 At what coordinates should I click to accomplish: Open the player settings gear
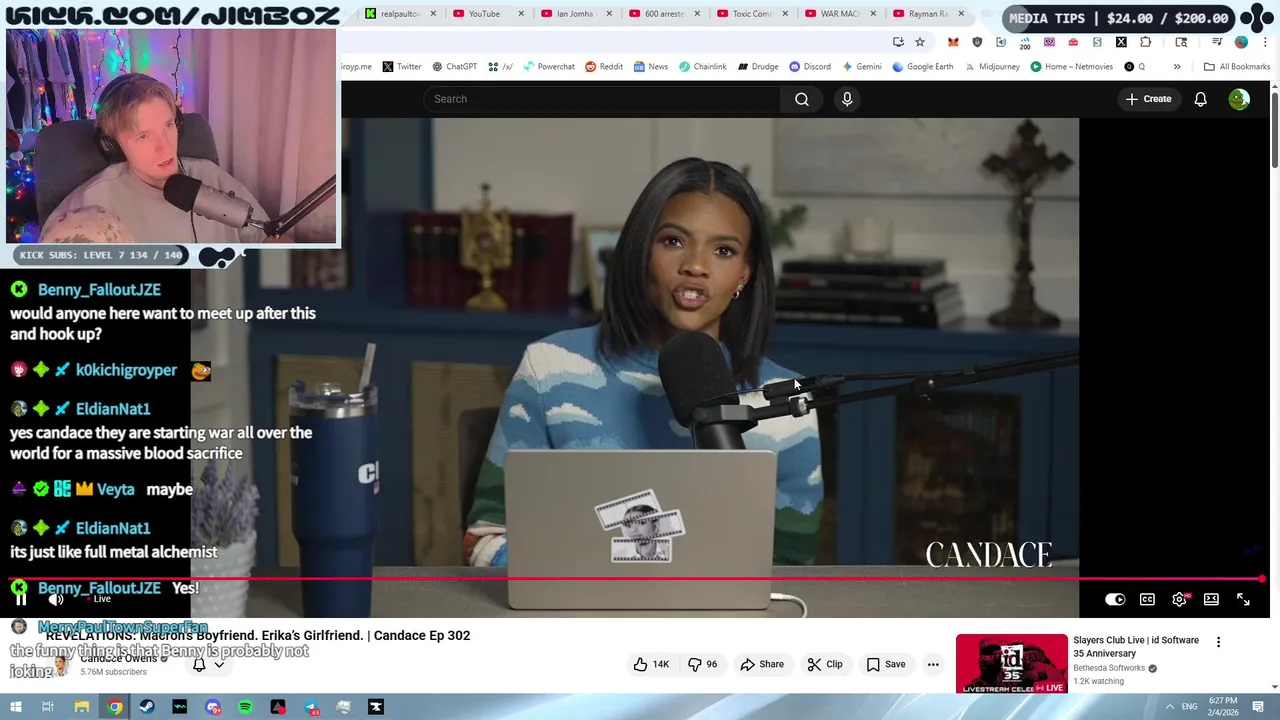(x=1179, y=599)
